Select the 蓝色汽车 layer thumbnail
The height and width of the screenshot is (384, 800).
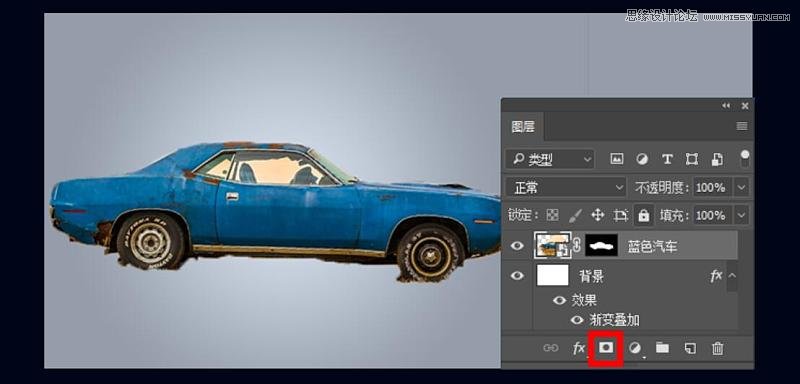(553, 245)
